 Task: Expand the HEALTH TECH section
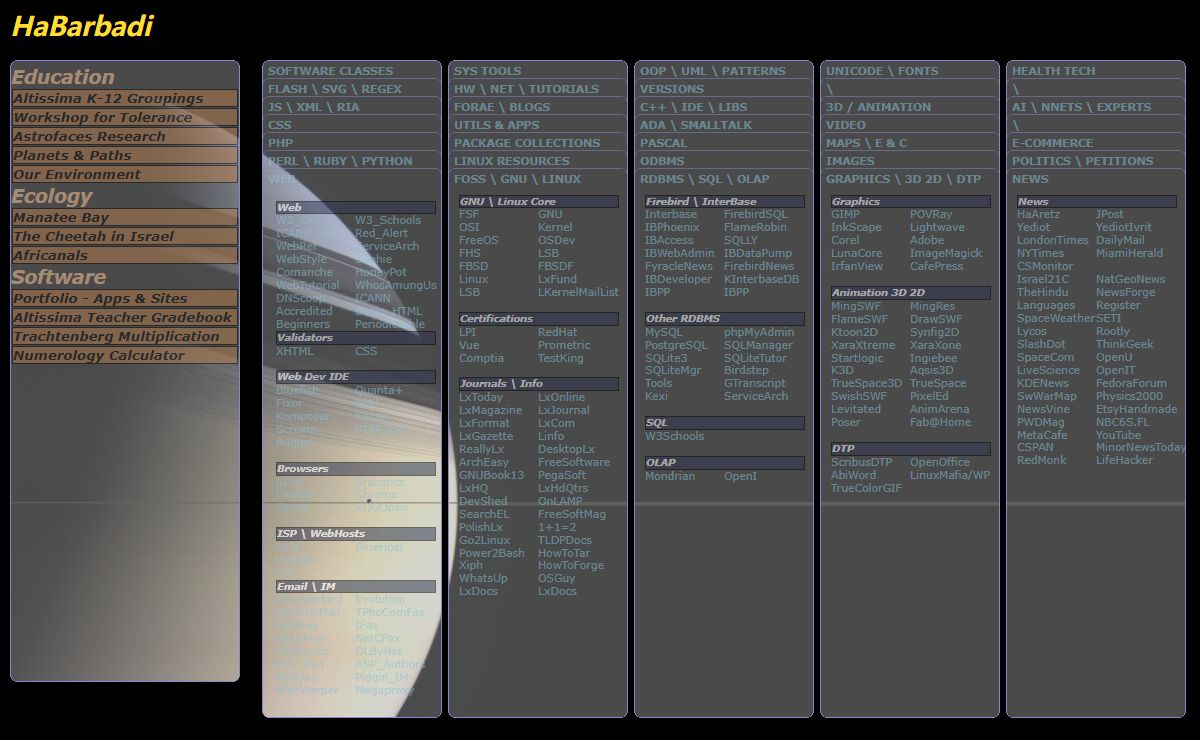pos(1095,71)
